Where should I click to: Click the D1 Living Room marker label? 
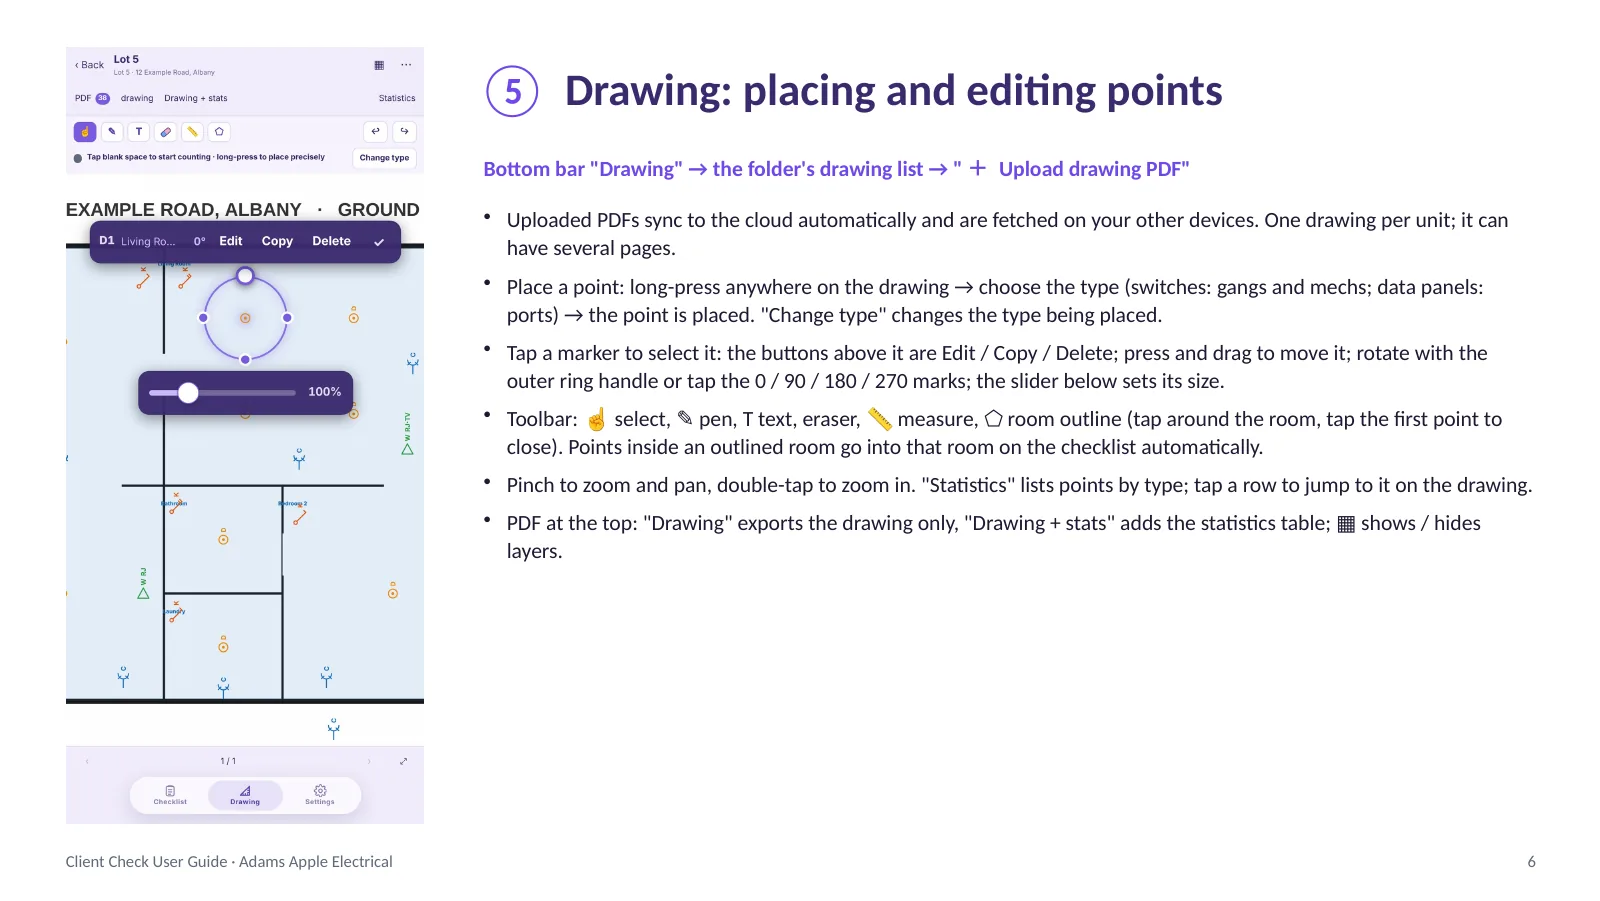point(137,242)
